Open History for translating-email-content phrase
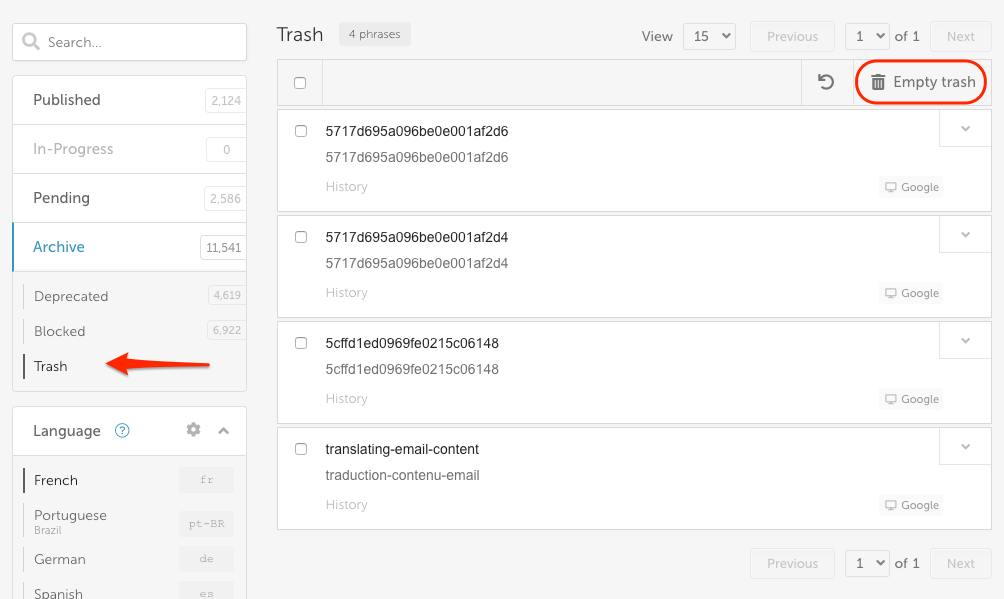 pos(346,505)
